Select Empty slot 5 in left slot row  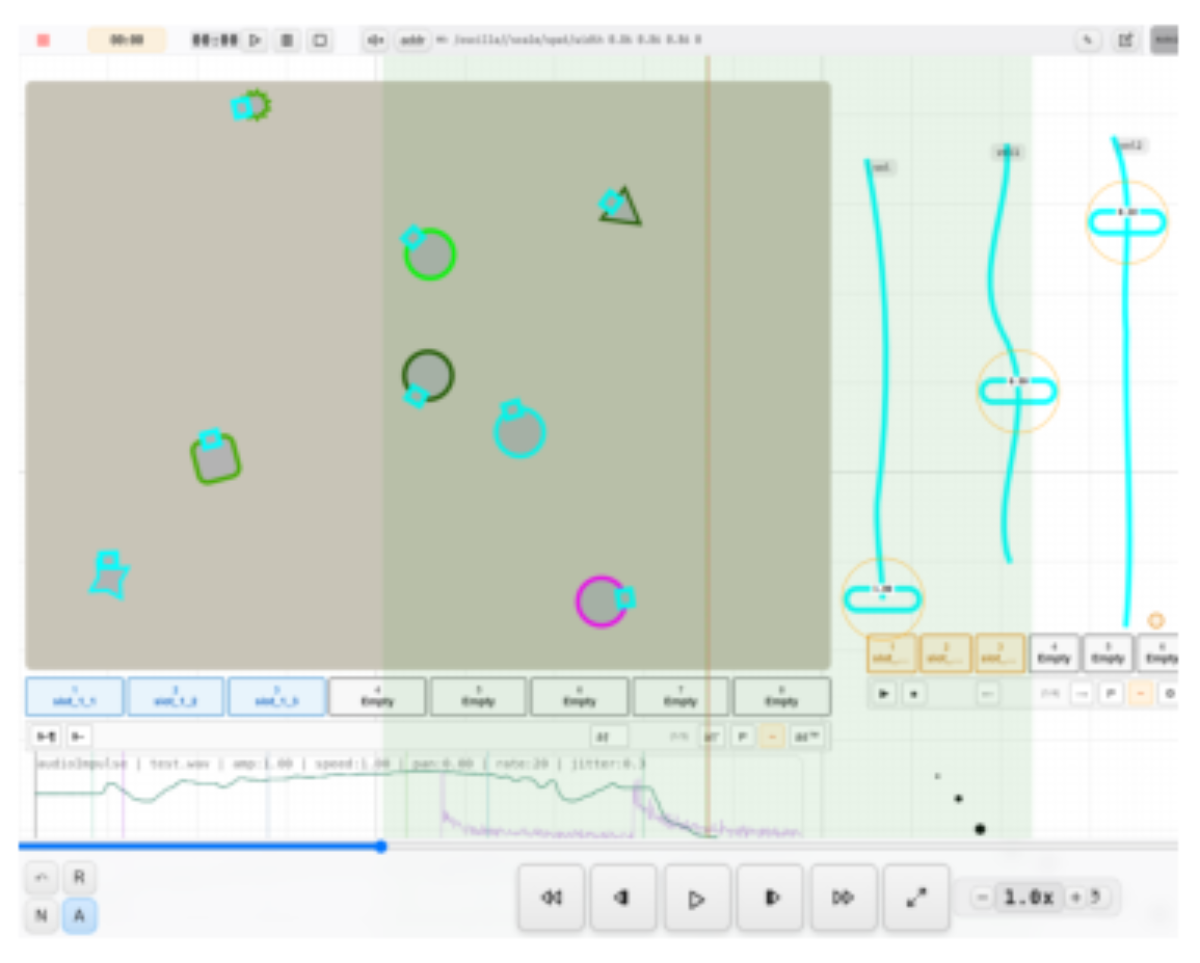point(479,697)
